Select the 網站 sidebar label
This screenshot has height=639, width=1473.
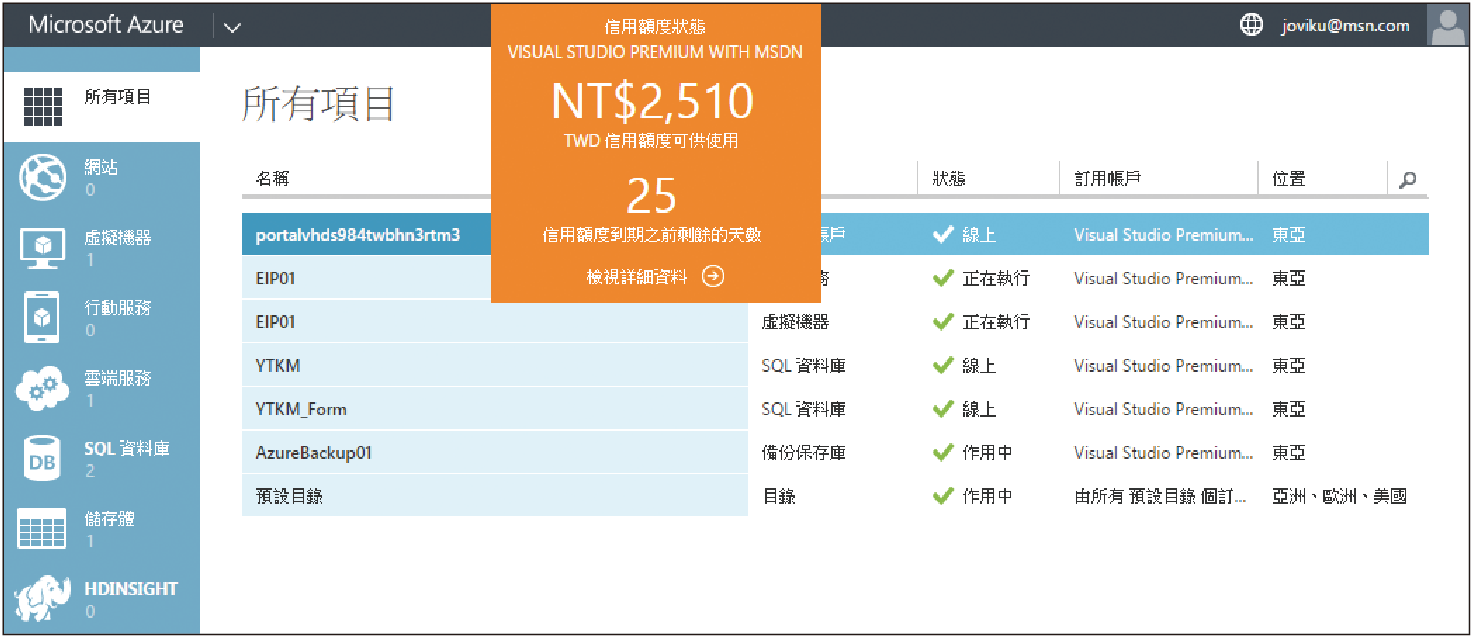(101, 167)
